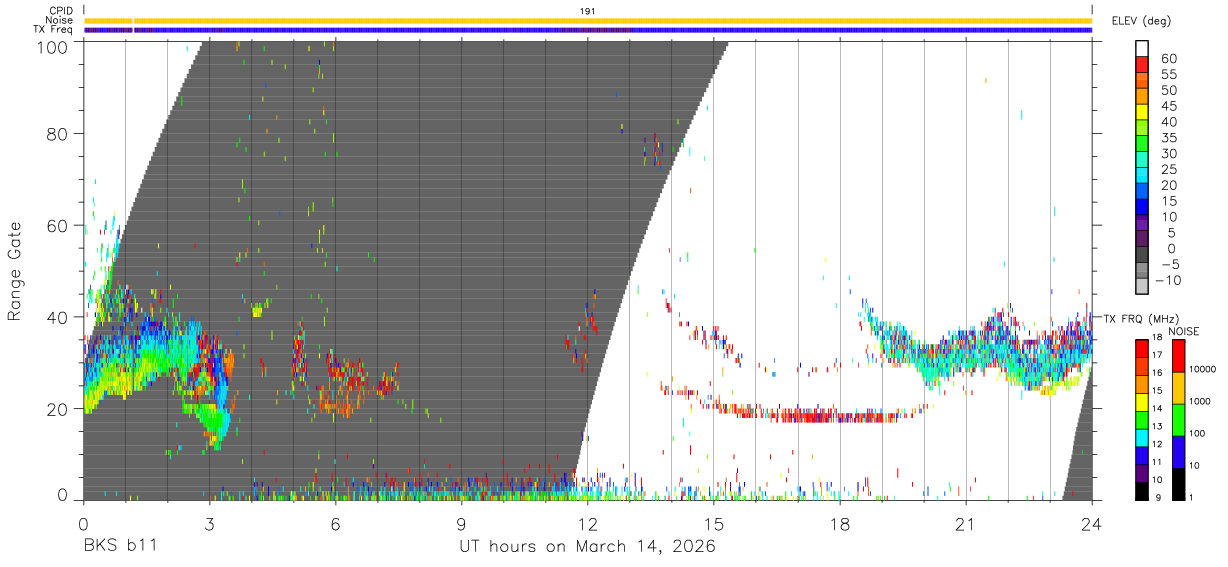Screen dimensions: 1228x567
Task: Pick the orange segment of NOISE color bar
Action: (1178, 386)
